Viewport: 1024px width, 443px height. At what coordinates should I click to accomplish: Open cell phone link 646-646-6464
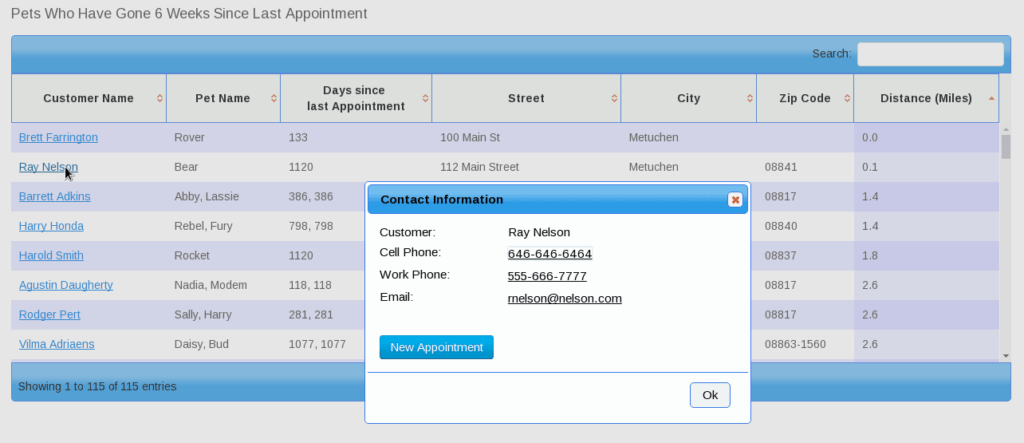pos(550,254)
